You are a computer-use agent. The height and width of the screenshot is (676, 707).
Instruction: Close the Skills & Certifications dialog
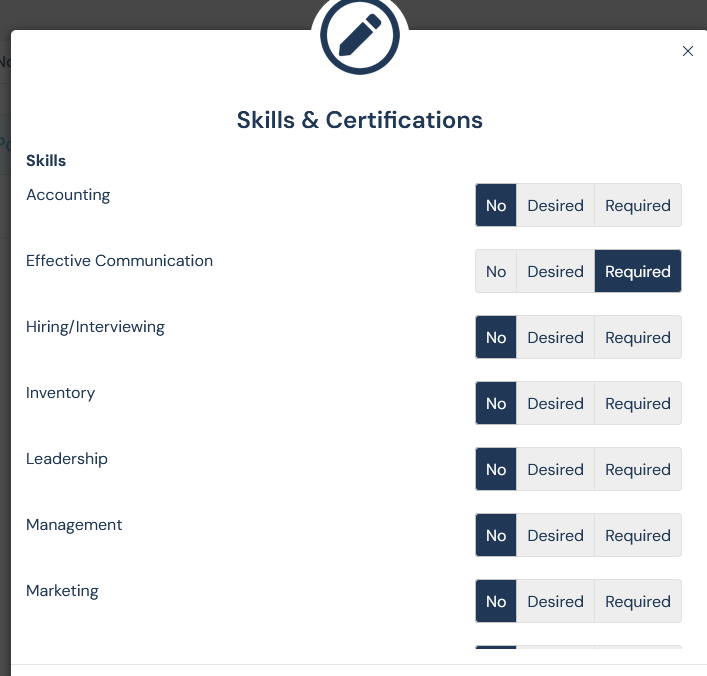(x=687, y=51)
